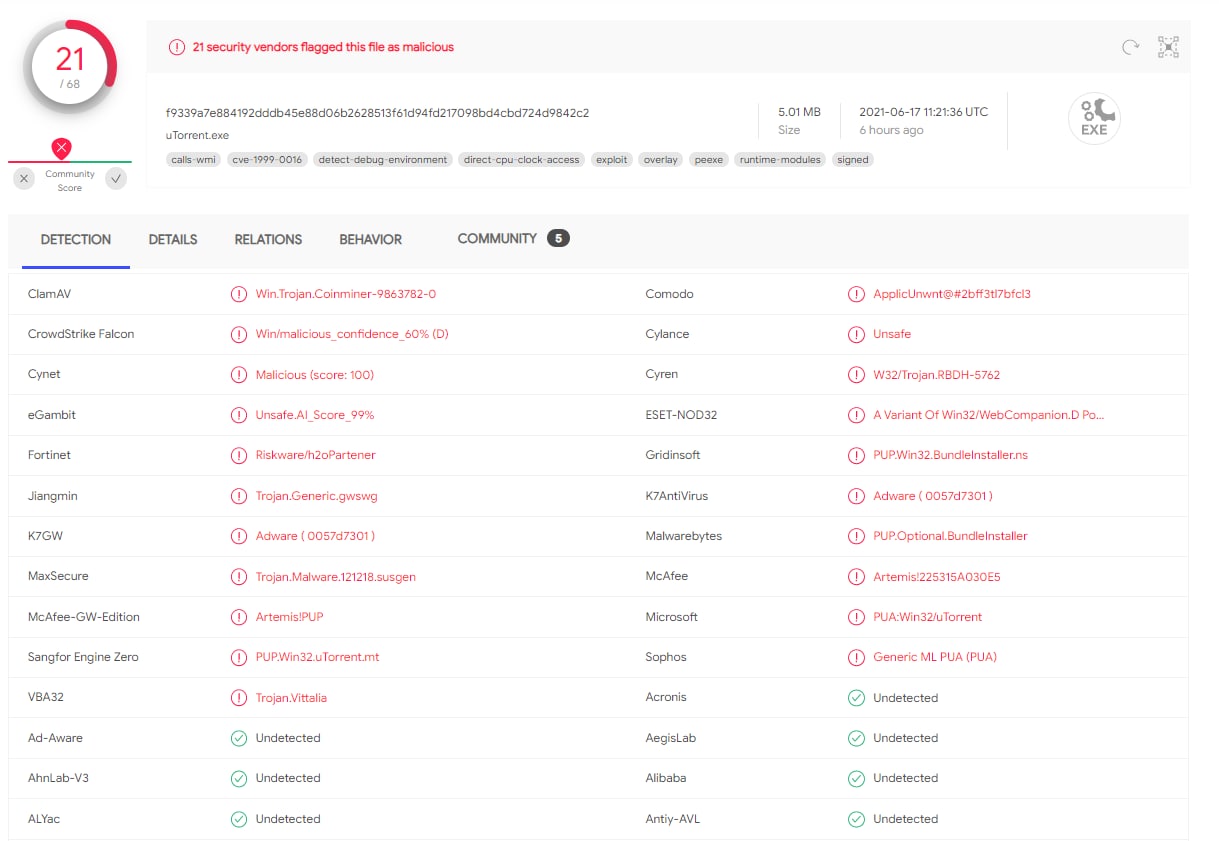The width and height of the screenshot is (1219, 841).
Task: Click Alibaba undetected check icon
Action: 856,778
